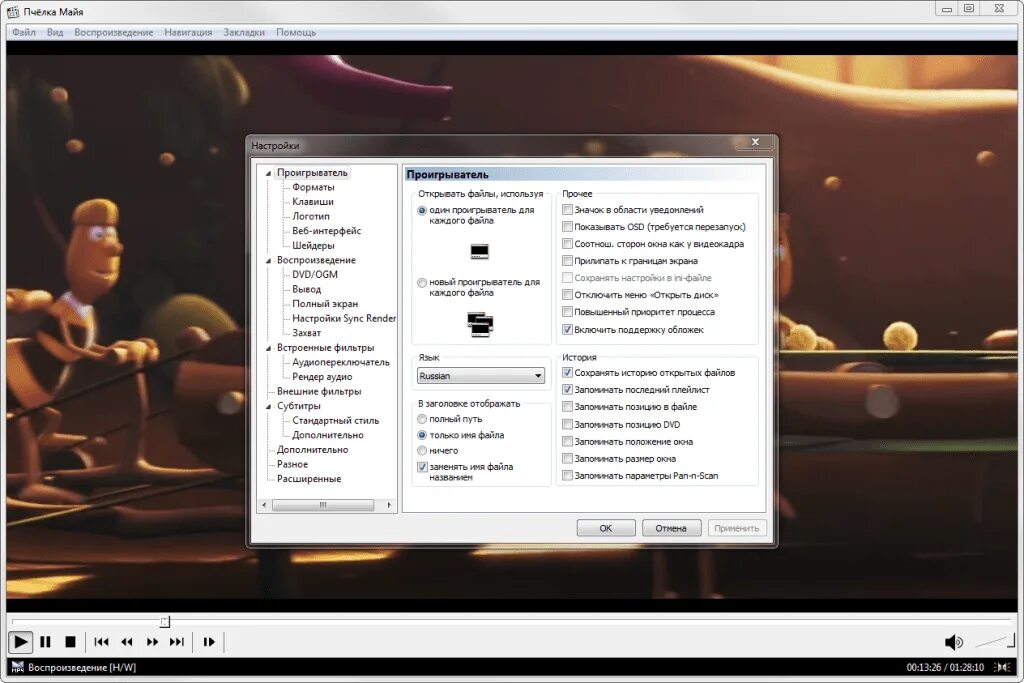
Task: Click the Применить button
Action: (737, 528)
